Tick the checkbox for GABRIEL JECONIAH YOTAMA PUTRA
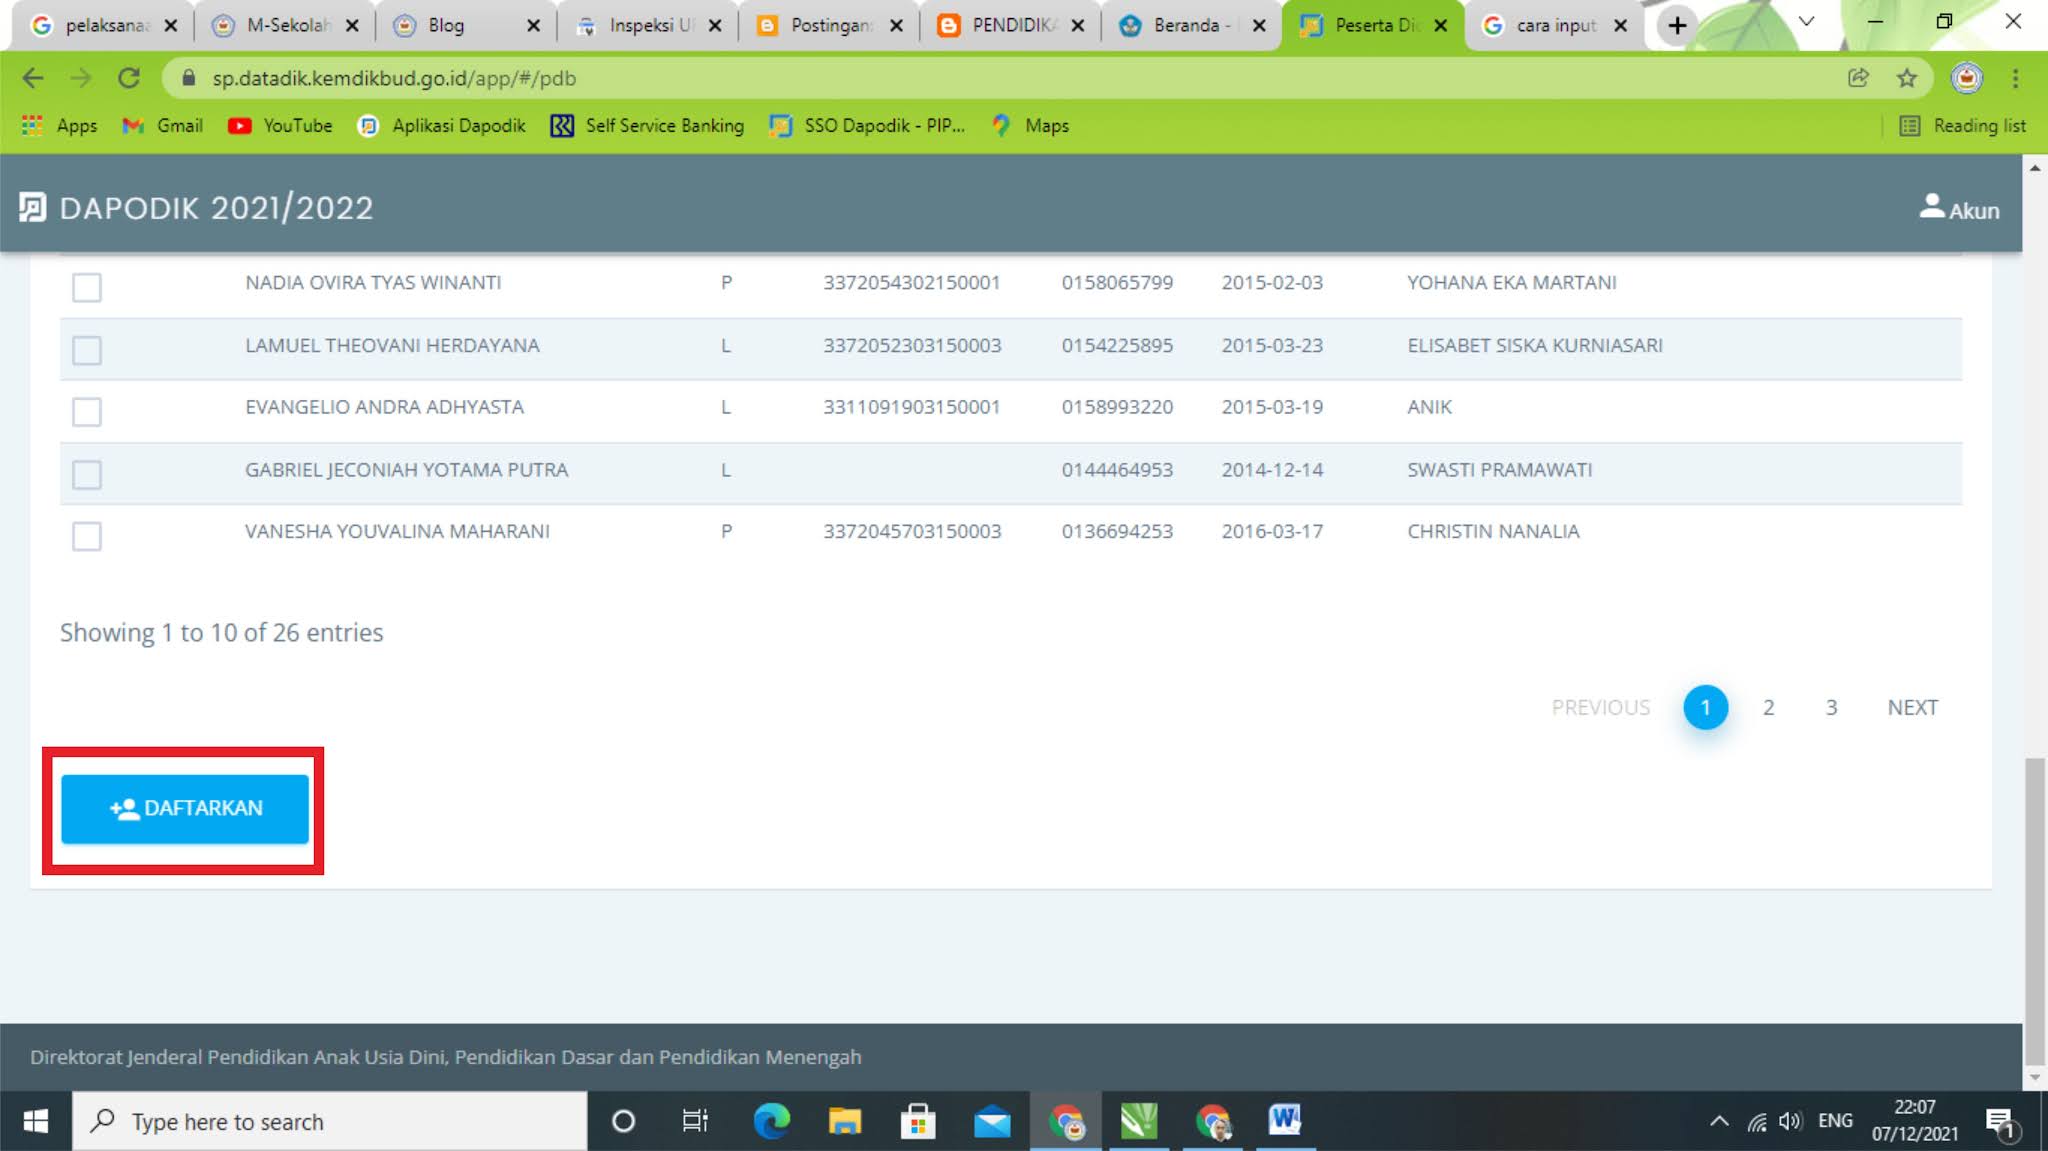The image size is (2048, 1151). pyautogui.click(x=87, y=474)
